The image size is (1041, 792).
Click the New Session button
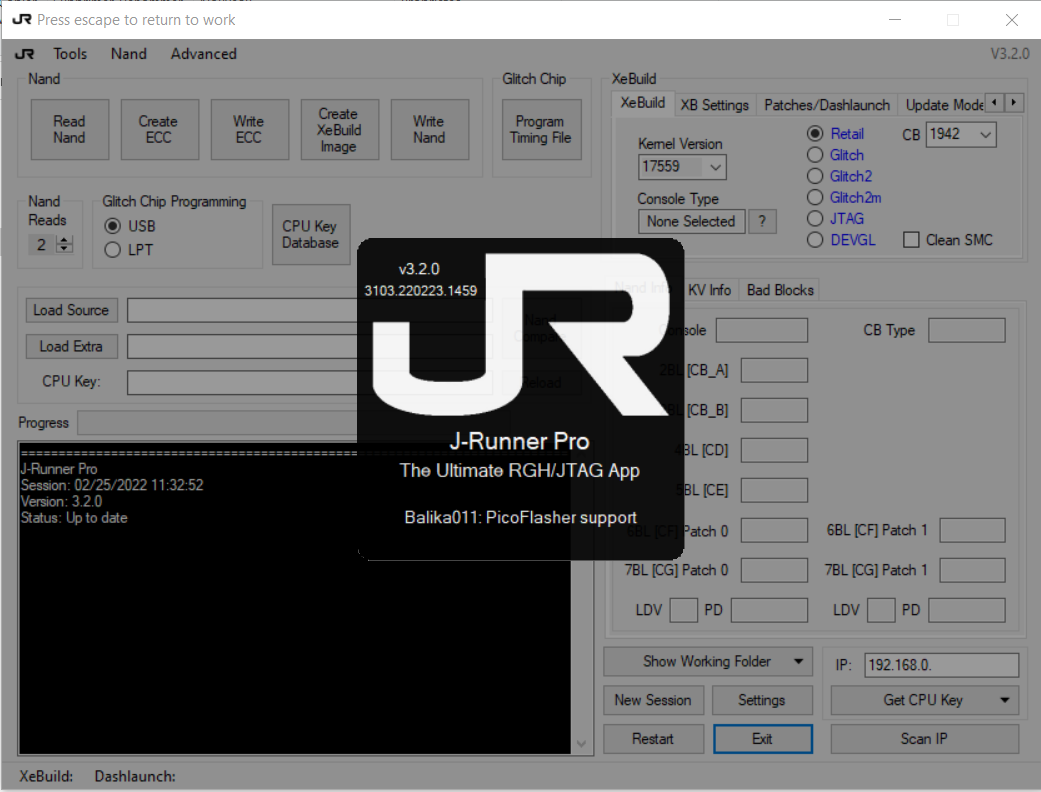653,700
